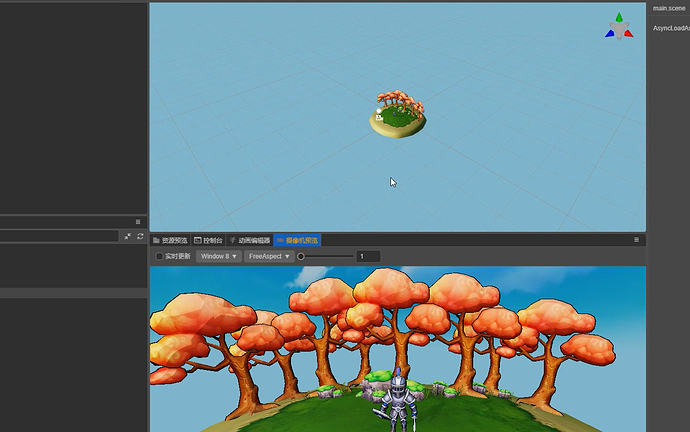The image size is (690, 432).
Task: Open the FreeAspect aspect ratio dropdown
Action: coord(269,256)
